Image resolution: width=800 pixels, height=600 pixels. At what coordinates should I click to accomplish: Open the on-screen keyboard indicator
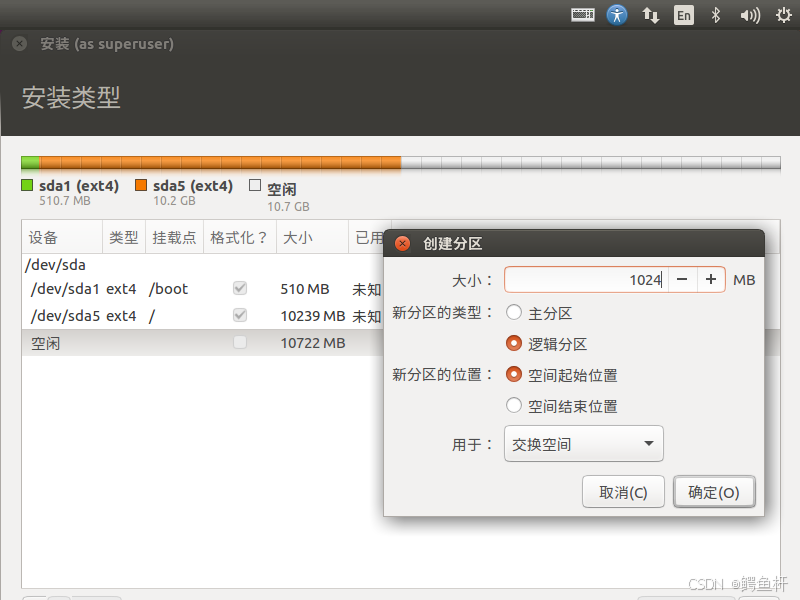(583, 15)
